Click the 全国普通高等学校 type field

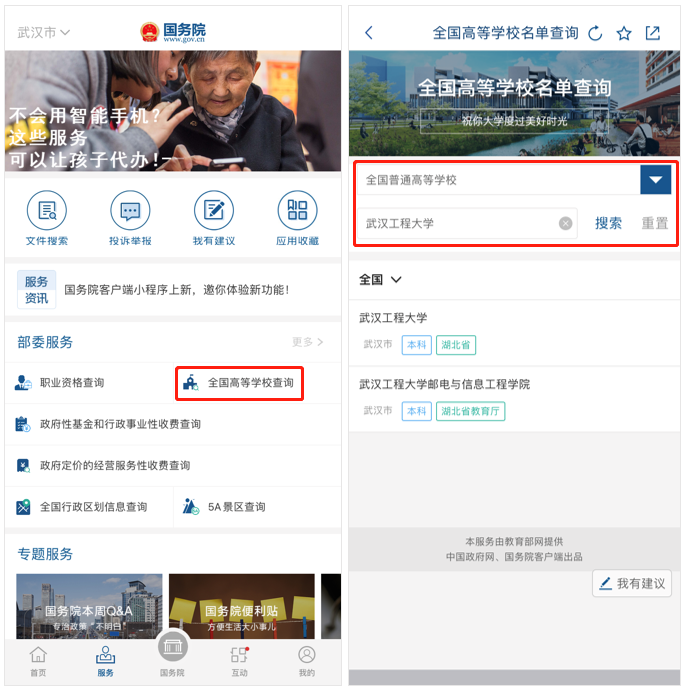[498, 180]
